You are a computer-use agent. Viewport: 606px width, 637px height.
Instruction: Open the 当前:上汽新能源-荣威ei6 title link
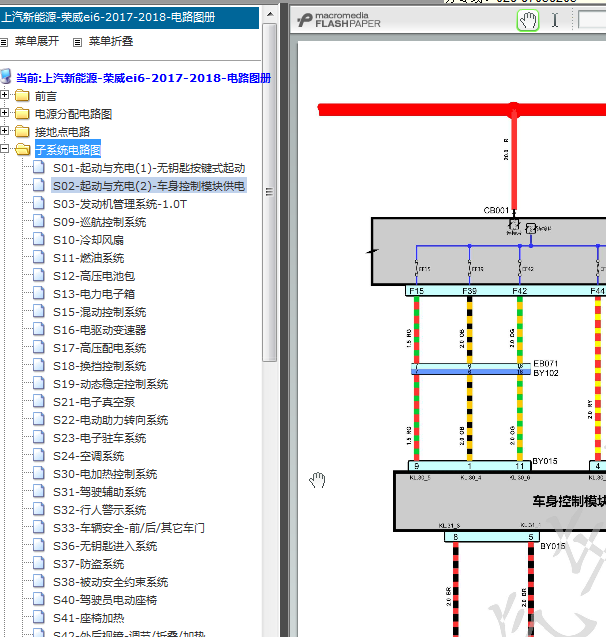143,78
